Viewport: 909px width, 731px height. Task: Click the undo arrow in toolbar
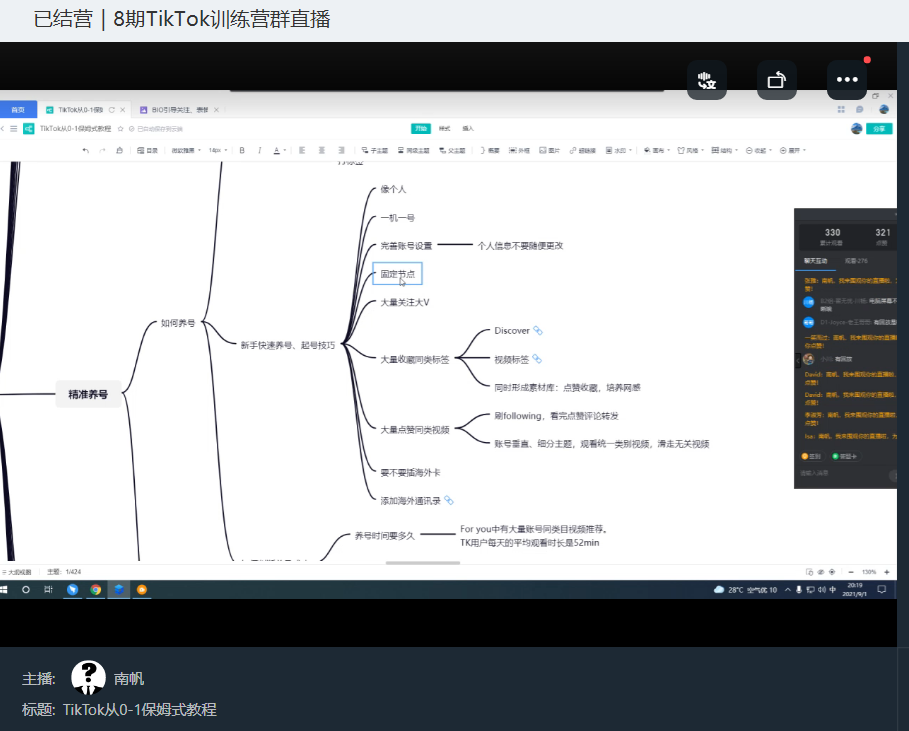(x=86, y=150)
